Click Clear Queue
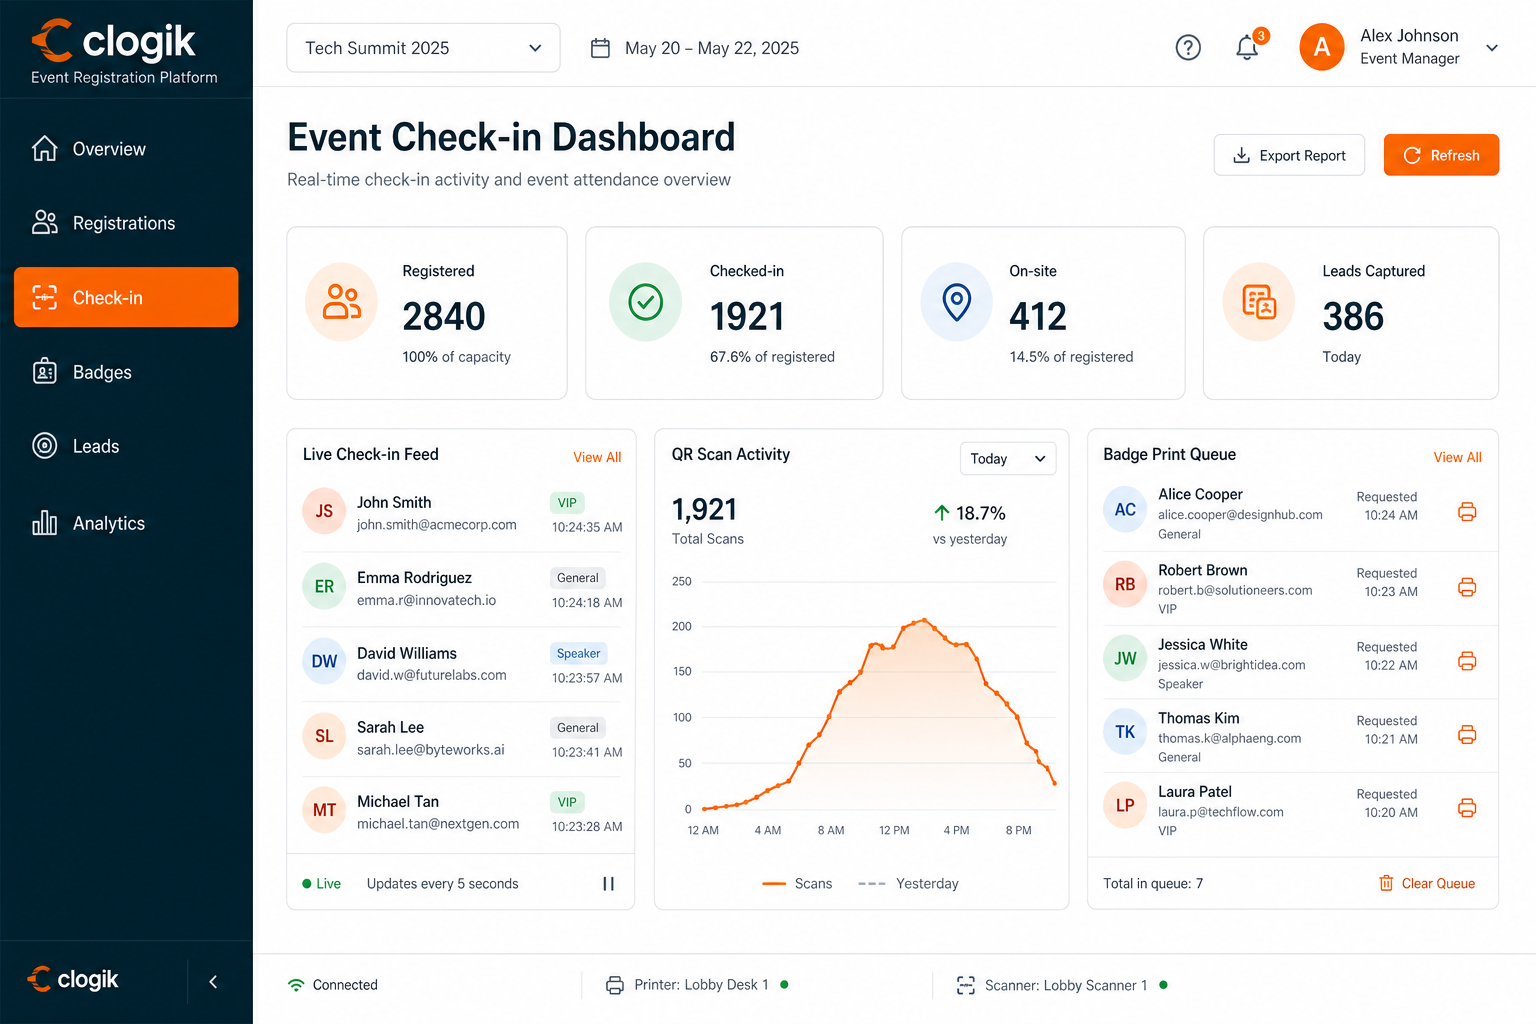The height and width of the screenshot is (1024, 1536). tap(1427, 883)
